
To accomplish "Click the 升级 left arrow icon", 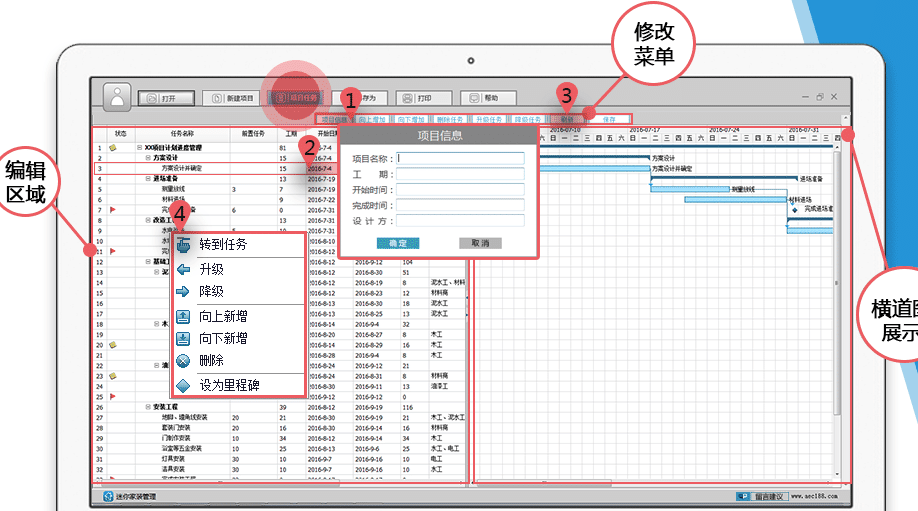I will click(x=183, y=270).
